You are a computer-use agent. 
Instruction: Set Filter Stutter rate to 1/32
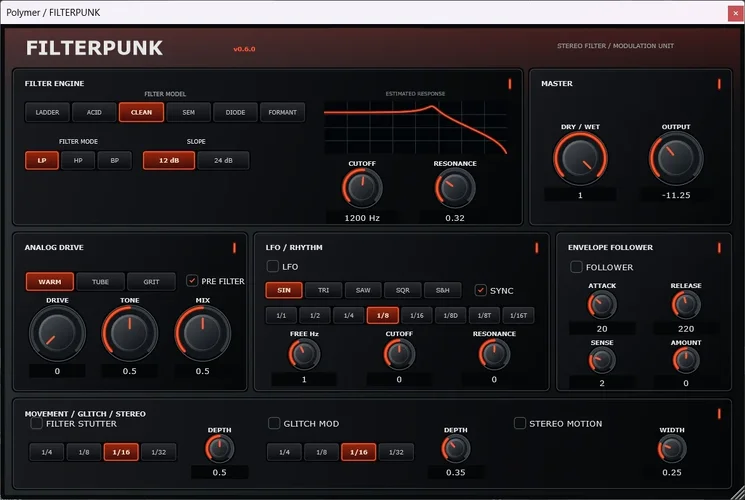(x=159, y=452)
